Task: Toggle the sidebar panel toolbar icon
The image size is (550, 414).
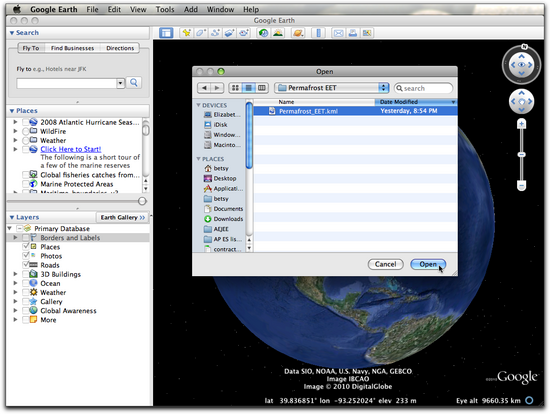Action: tap(166, 33)
